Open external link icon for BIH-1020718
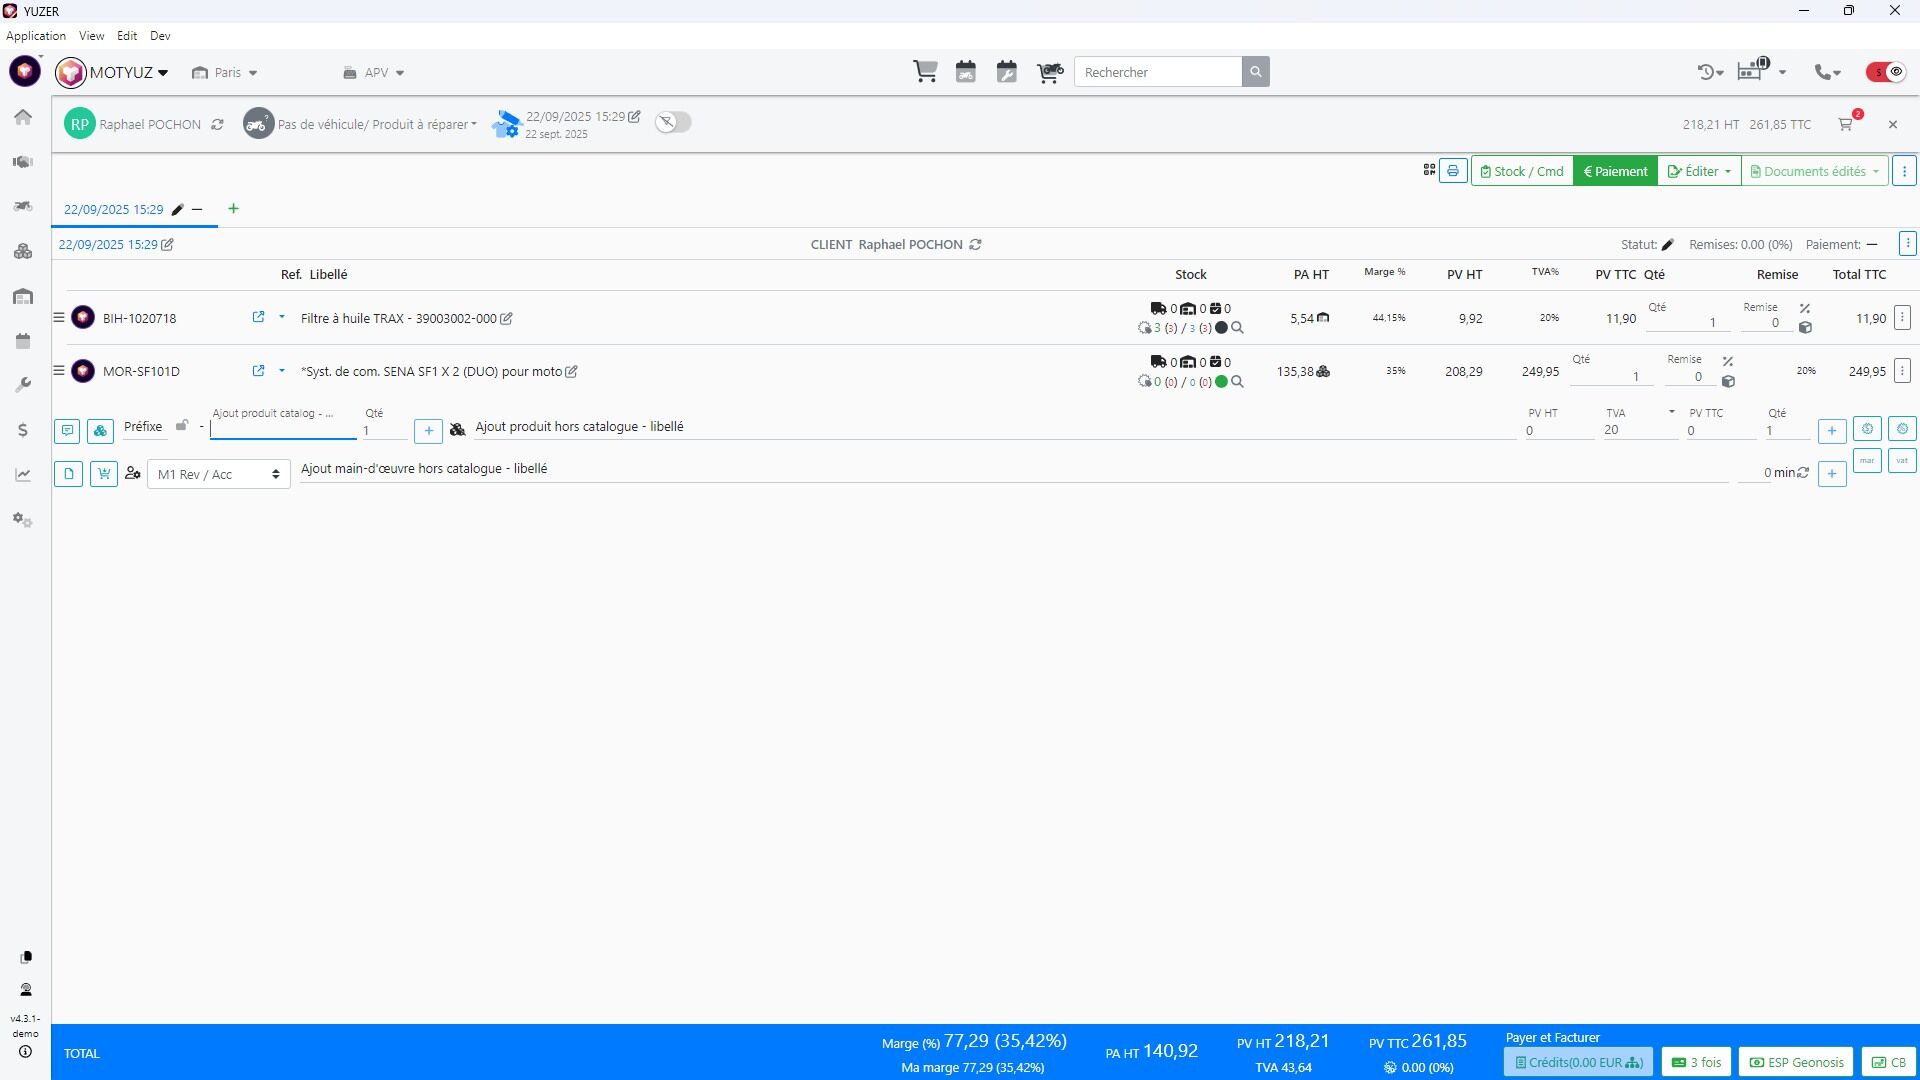This screenshot has height=1080, width=1920. coord(258,317)
